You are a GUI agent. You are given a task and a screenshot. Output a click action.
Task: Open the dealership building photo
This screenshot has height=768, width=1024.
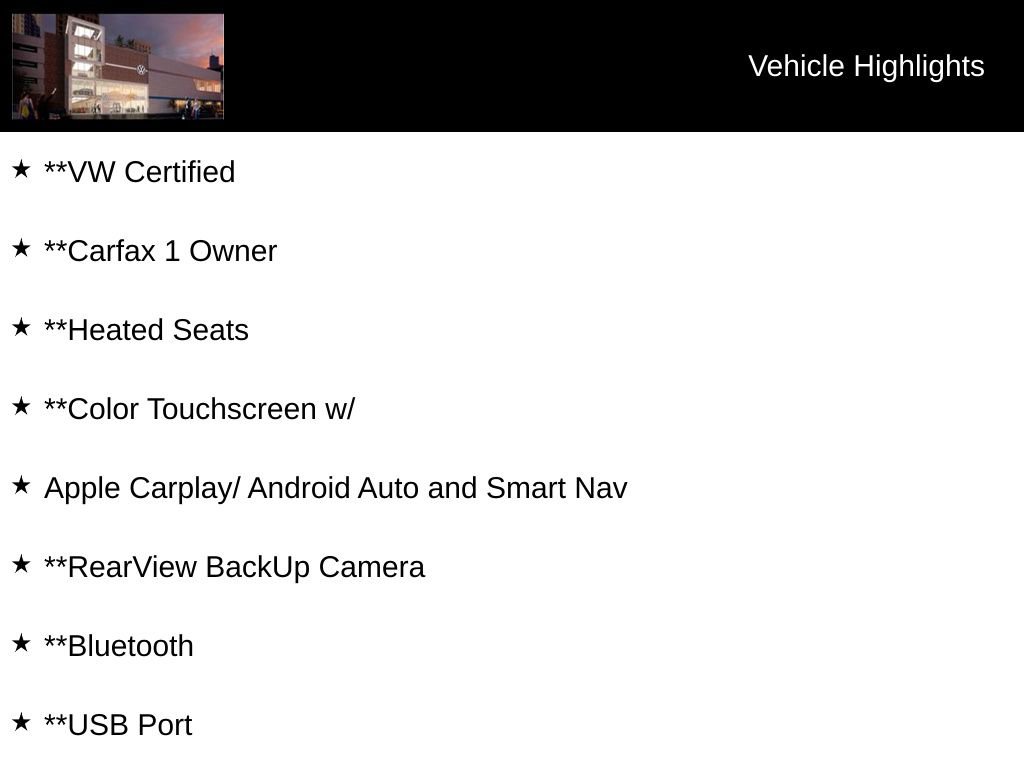tap(118, 66)
